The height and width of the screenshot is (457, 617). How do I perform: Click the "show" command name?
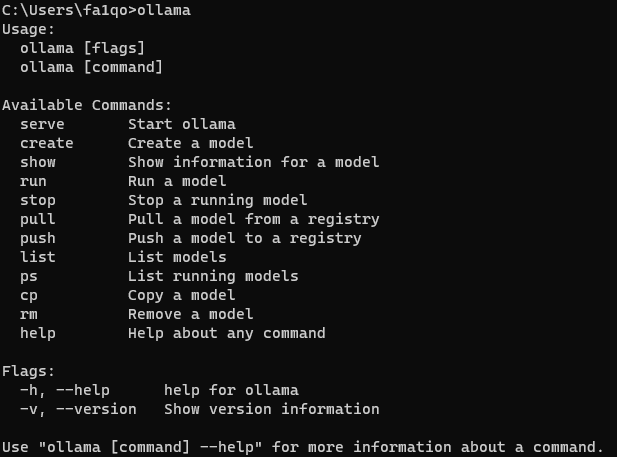pos(38,162)
